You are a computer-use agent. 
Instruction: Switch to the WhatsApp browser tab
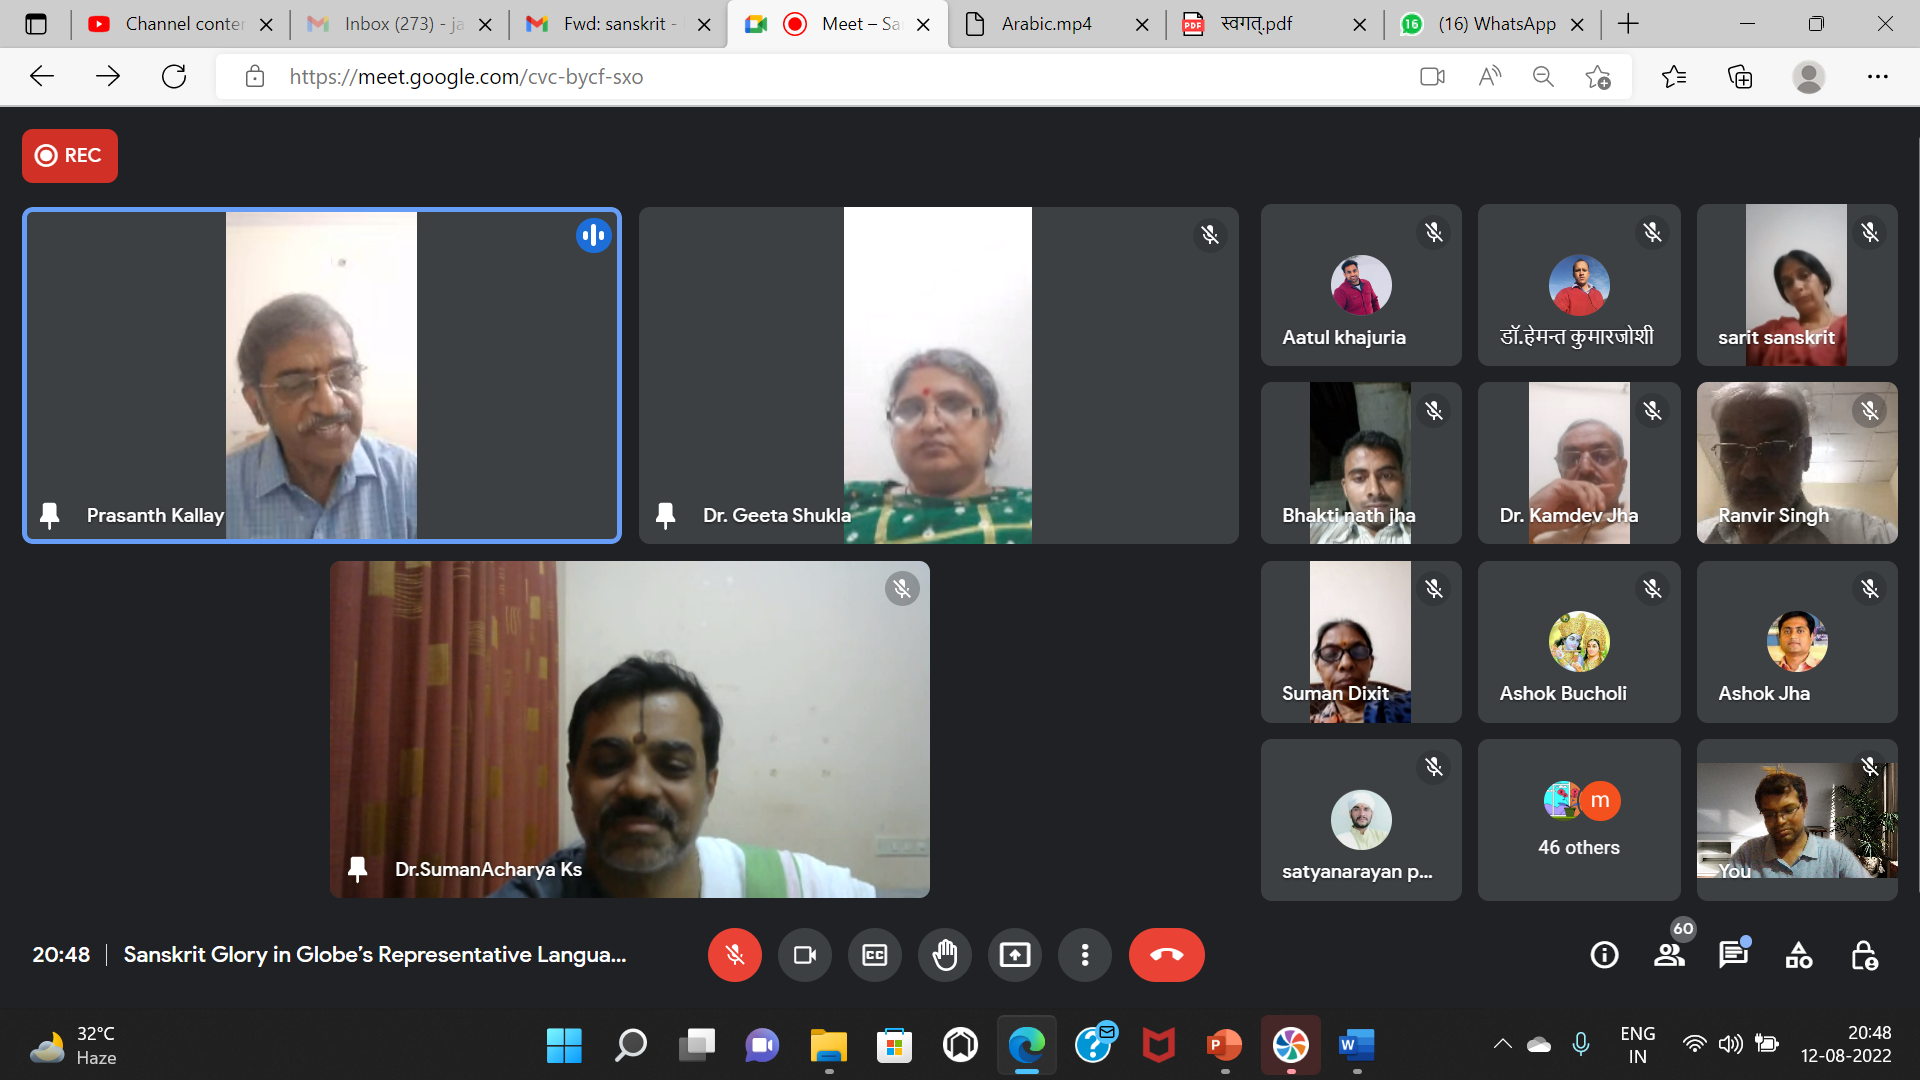pos(1495,24)
